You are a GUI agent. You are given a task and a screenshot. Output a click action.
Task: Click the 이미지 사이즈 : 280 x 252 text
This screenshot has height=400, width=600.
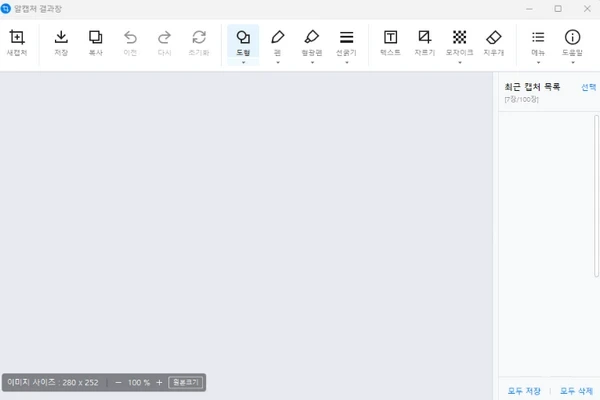[x=53, y=382]
